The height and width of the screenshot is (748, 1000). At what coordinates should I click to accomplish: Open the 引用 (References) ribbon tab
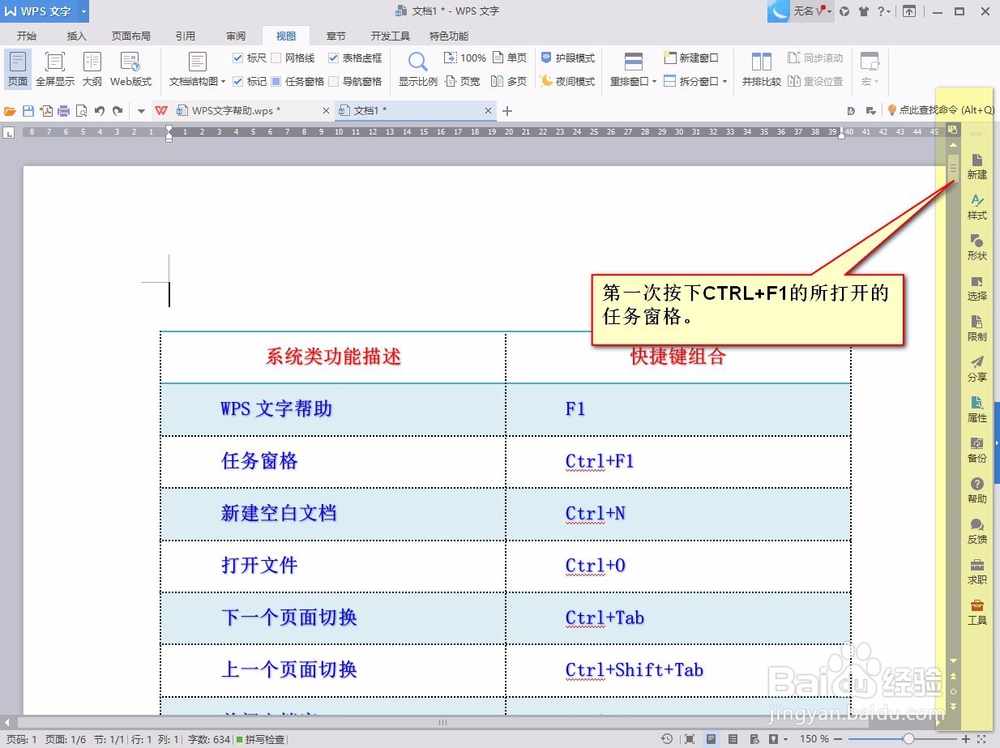tap(186, 36)
